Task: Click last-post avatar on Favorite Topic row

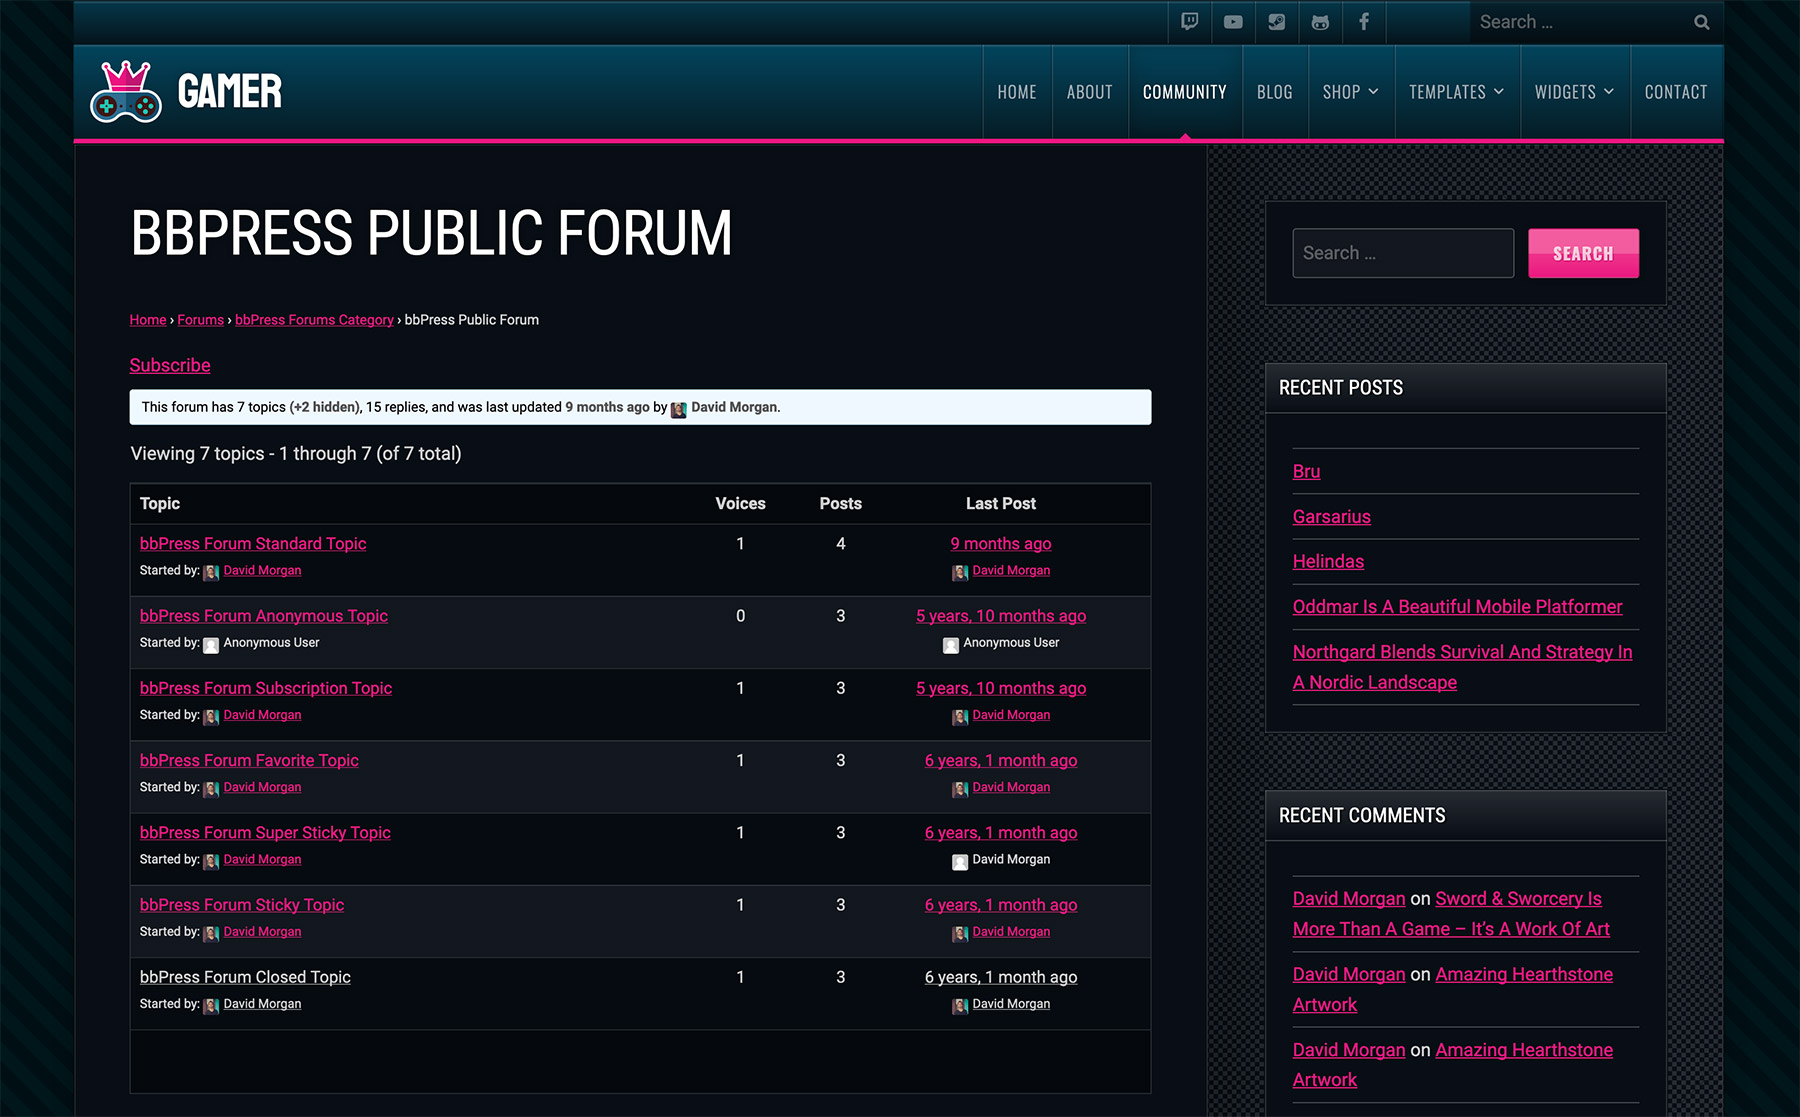Action: tap(960, 789)
